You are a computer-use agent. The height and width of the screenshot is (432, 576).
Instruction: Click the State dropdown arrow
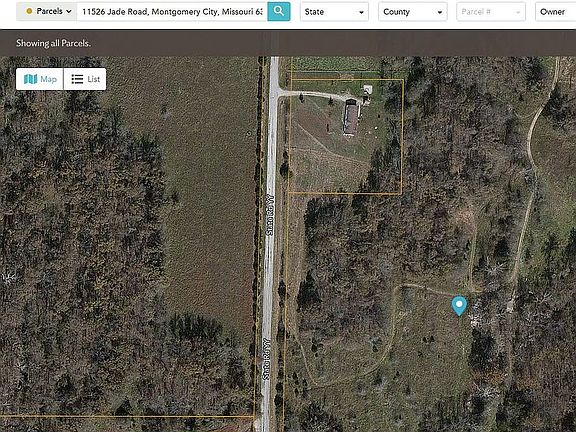tap(361, 12)
